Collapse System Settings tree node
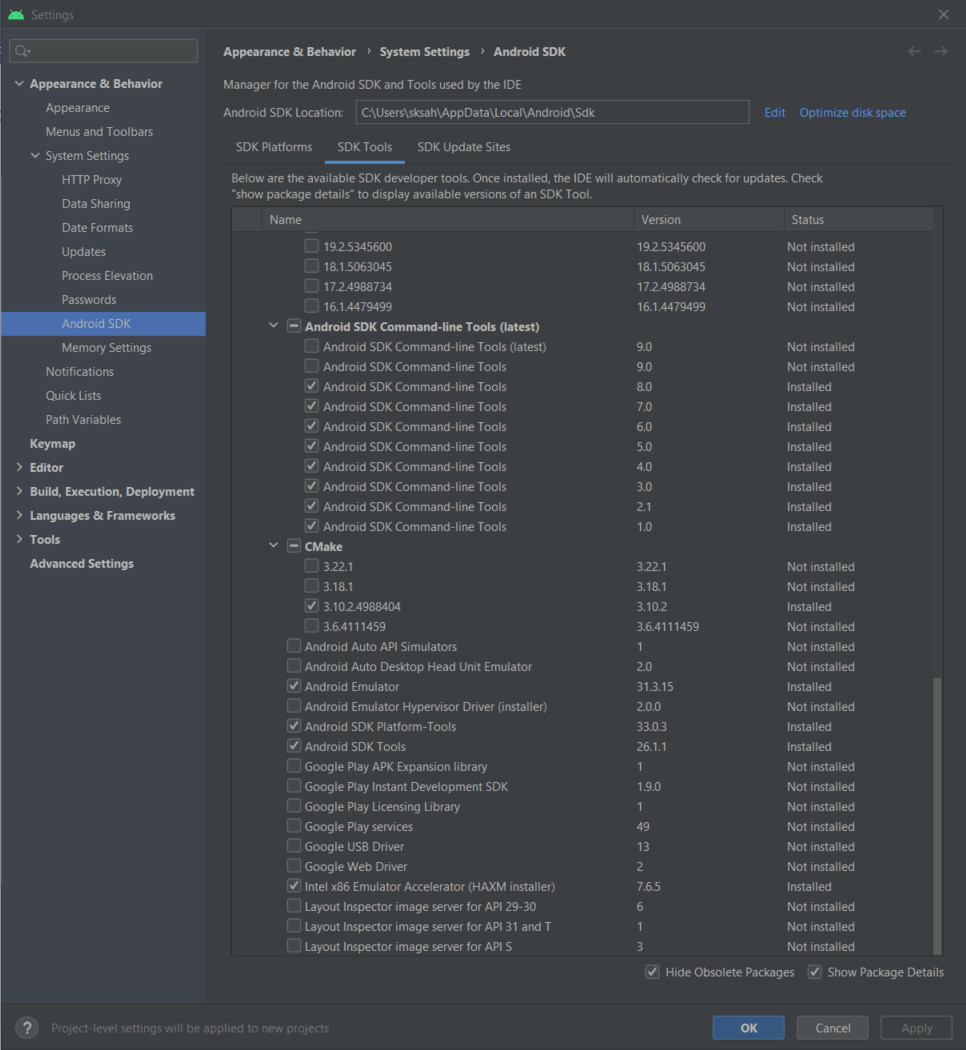 coord(35,155)
